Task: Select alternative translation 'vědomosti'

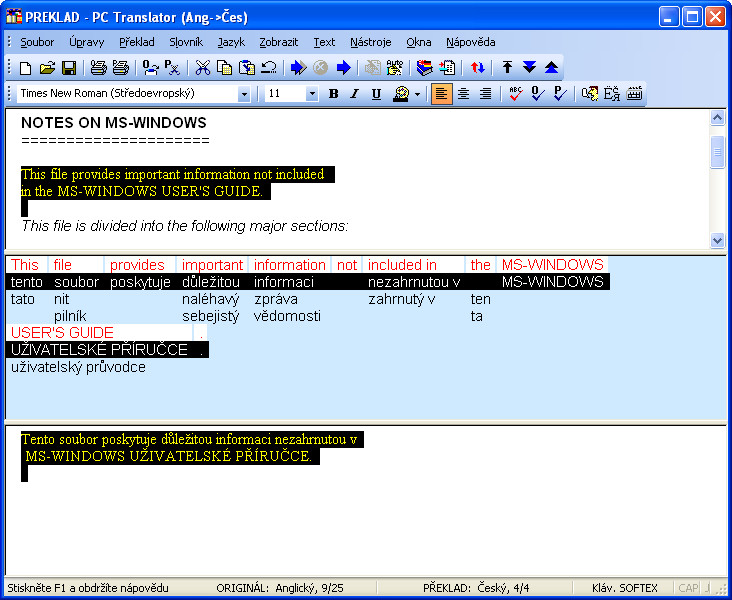Action: point(287,316)
